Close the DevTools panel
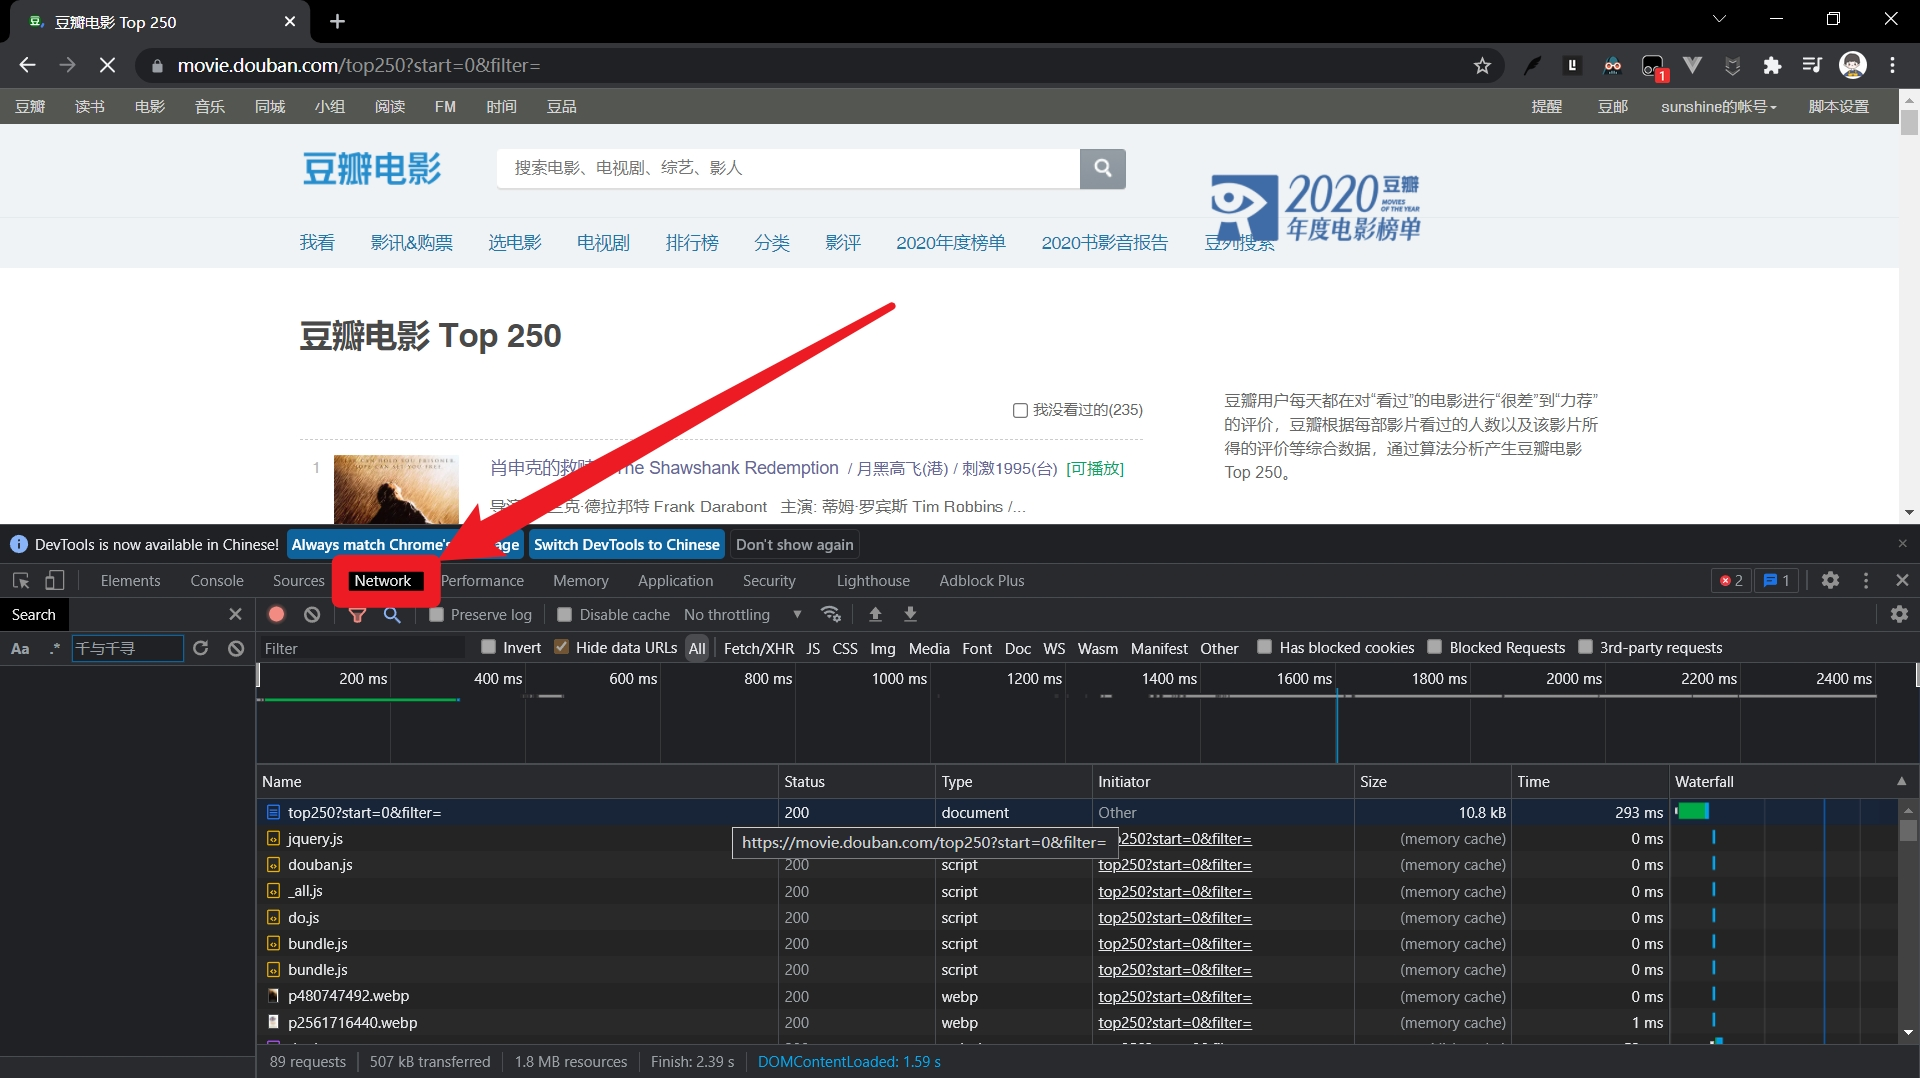The height and width of the screenshot is (1078, 1920). [1902, 580]
